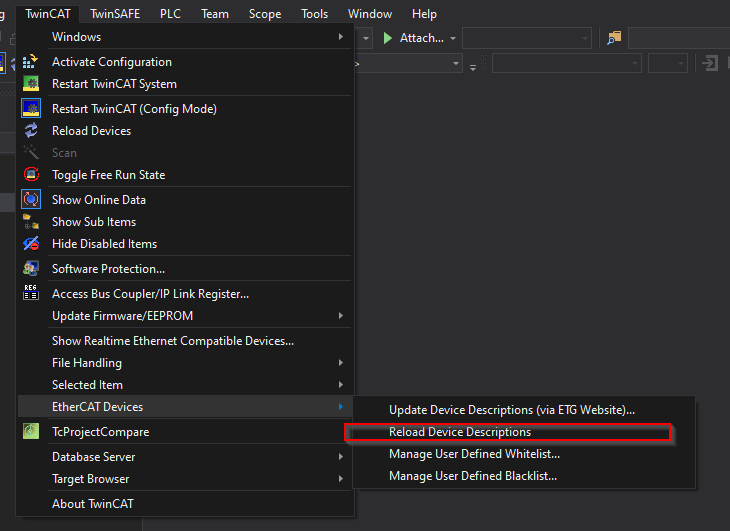Click the search input field in toolbar
Screen dimensions: 730x531
click(x=679, y=38)
